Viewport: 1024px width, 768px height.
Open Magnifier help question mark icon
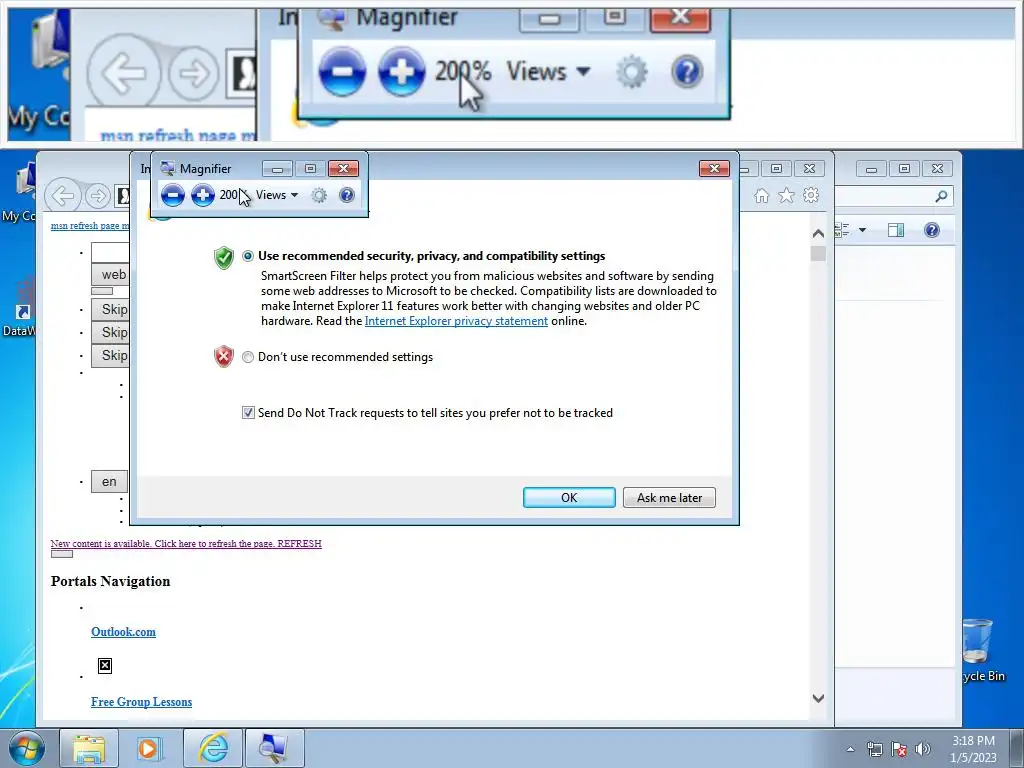[347, 195]
